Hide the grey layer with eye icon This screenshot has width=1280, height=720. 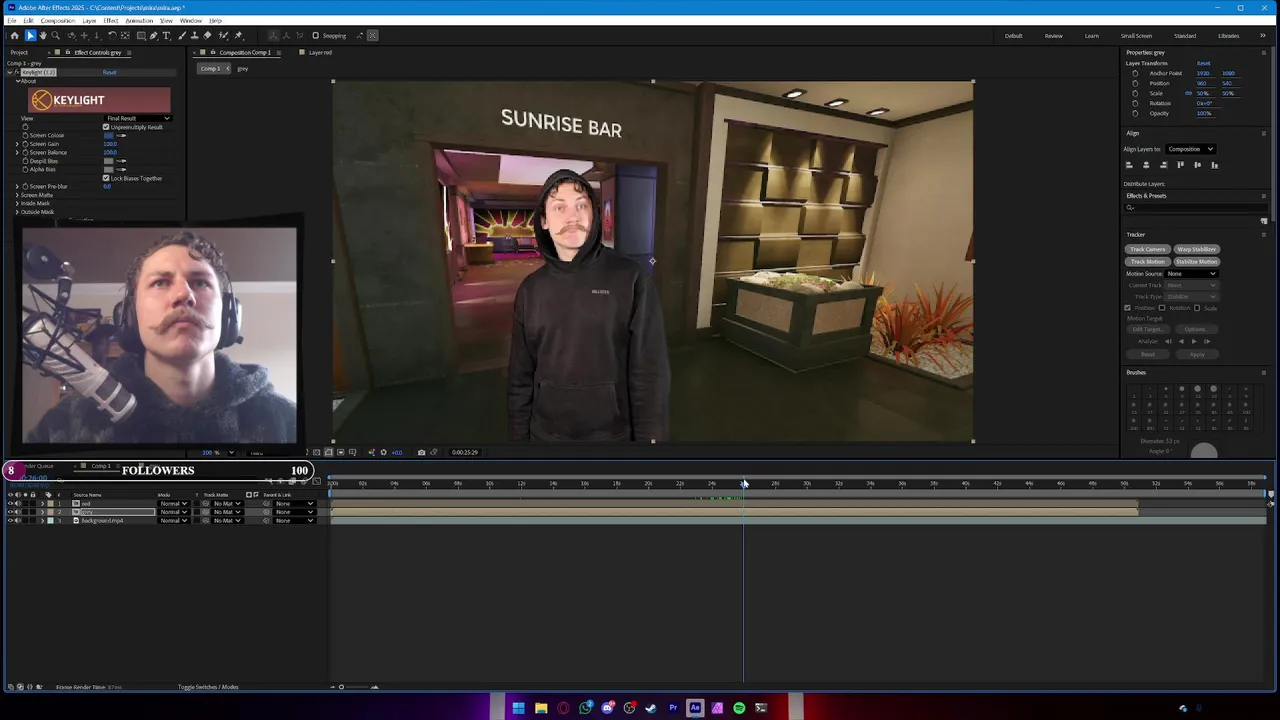11,512
